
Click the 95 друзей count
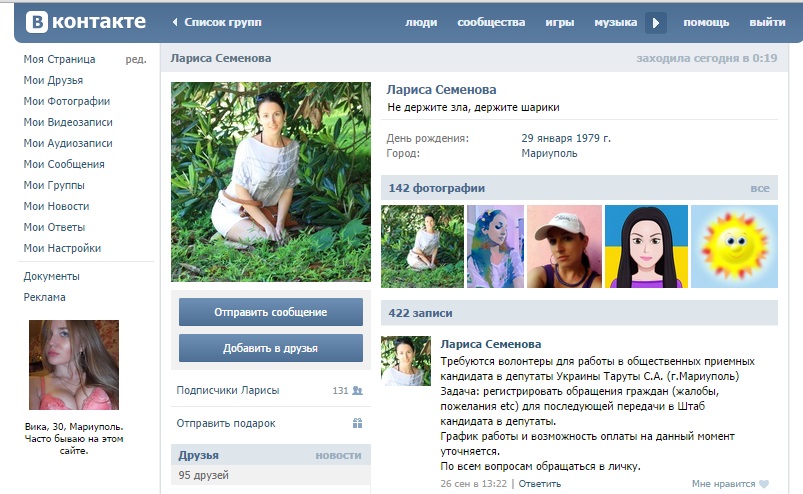203,475
